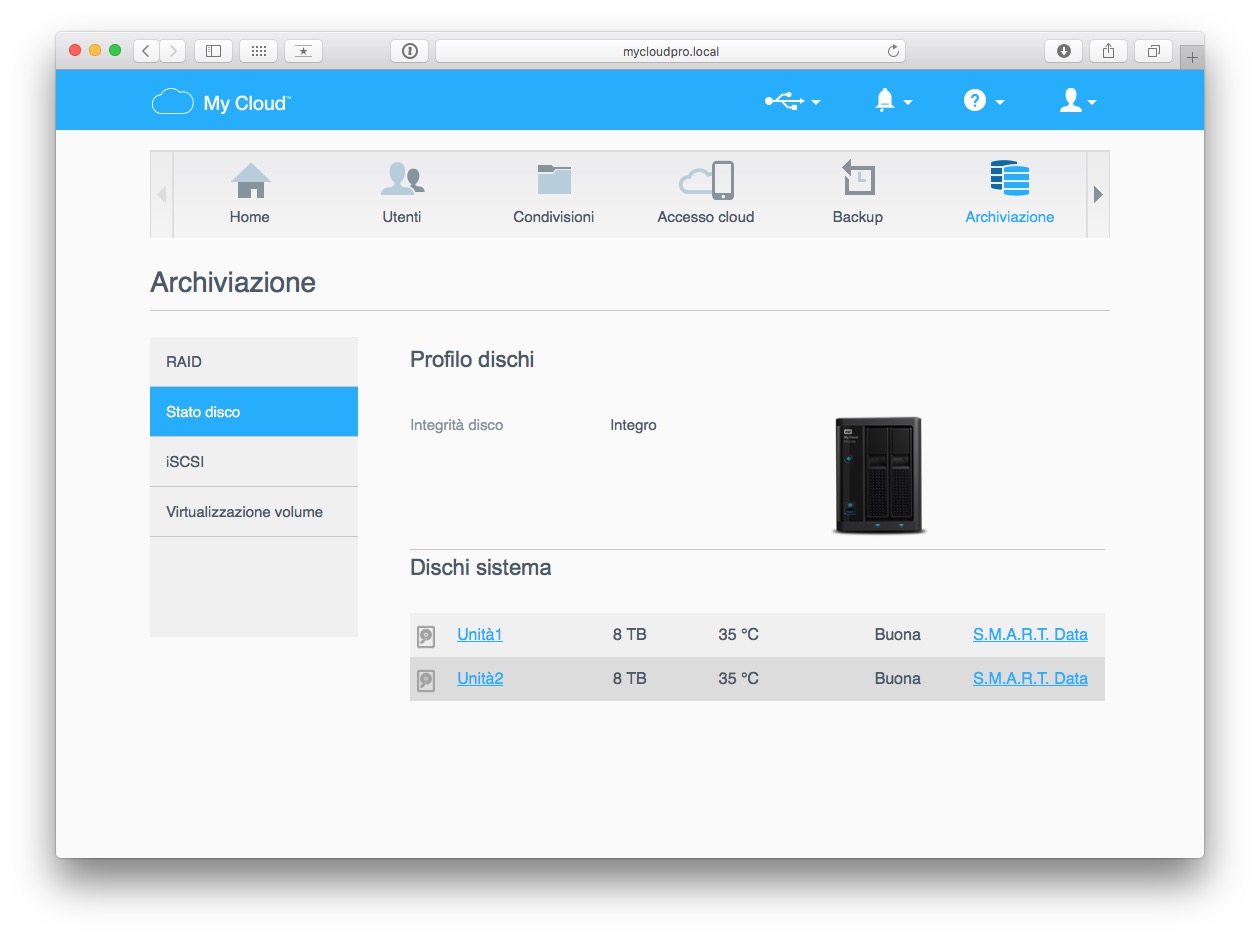Open the user account icon

point(1071,100)
